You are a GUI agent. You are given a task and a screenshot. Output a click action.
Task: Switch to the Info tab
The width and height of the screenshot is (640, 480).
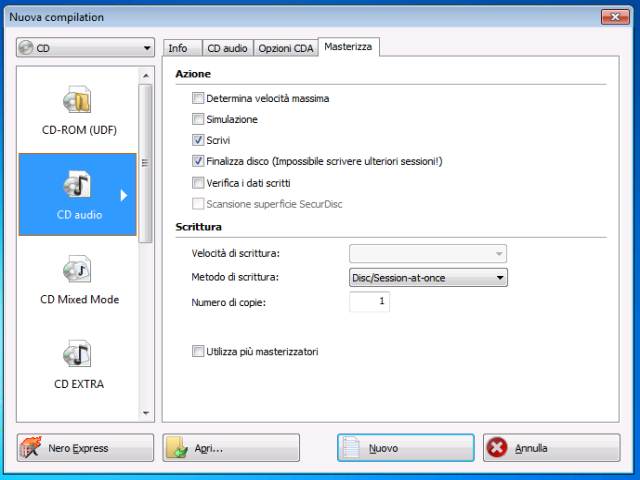click(178, 48)
